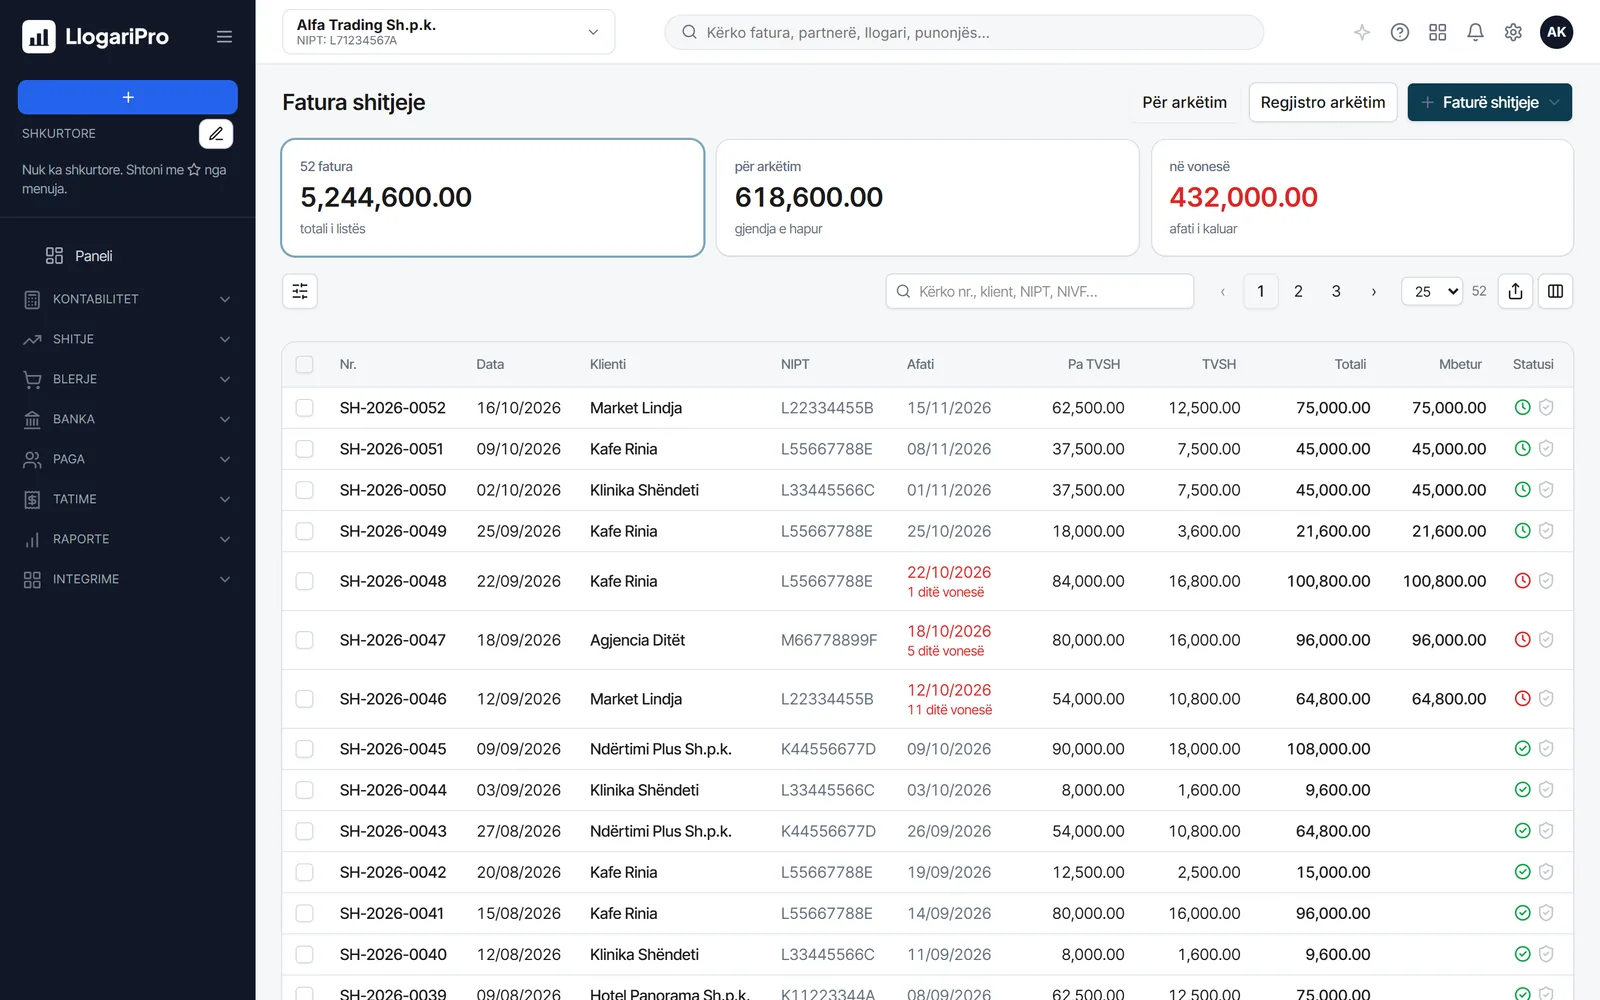
Task: Click the shield icon on row SH-2026-0047
Action: (1546, 639)
